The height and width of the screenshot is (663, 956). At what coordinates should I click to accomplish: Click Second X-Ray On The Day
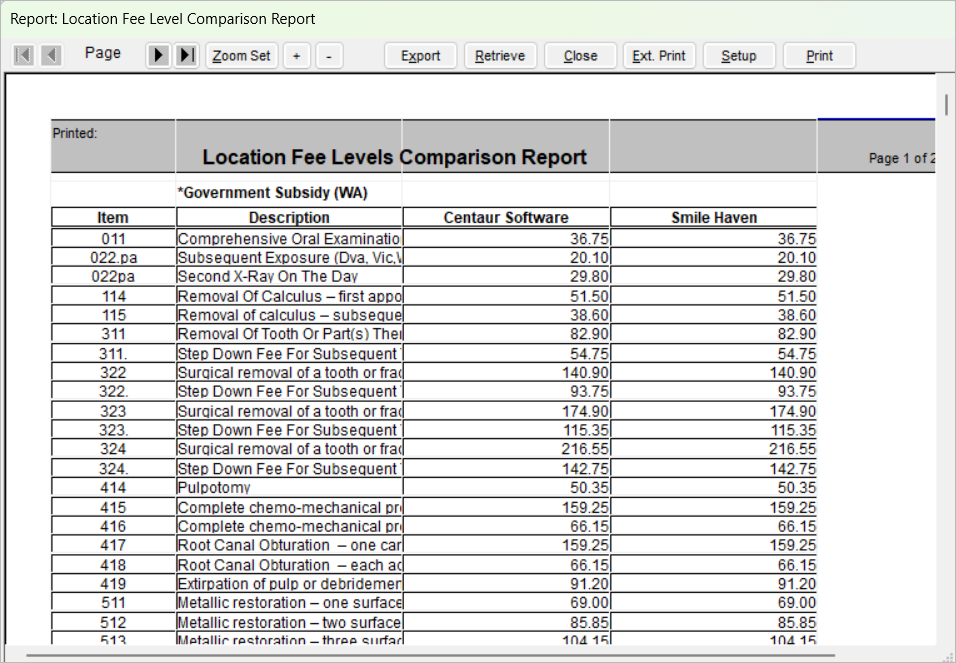click(267, 277)
